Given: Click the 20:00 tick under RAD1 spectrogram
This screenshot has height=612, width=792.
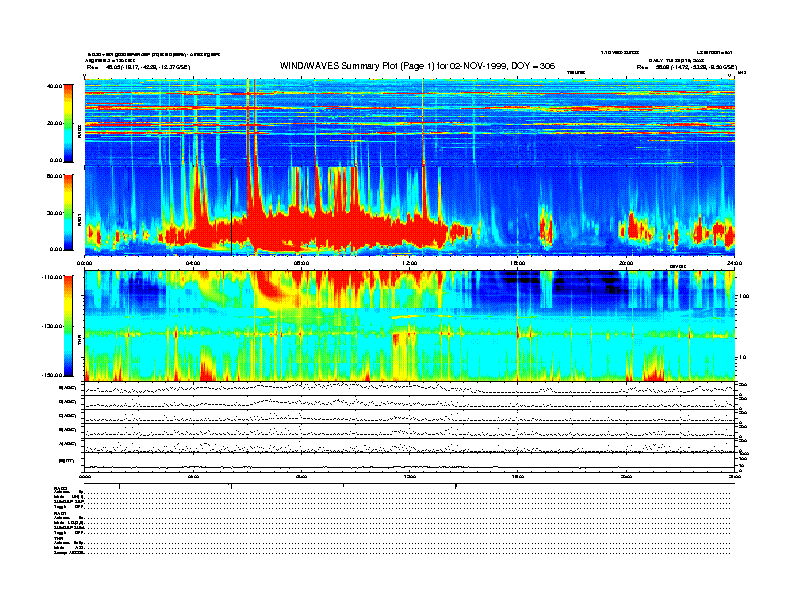Looking at the screenshot, I should (626, 263).
